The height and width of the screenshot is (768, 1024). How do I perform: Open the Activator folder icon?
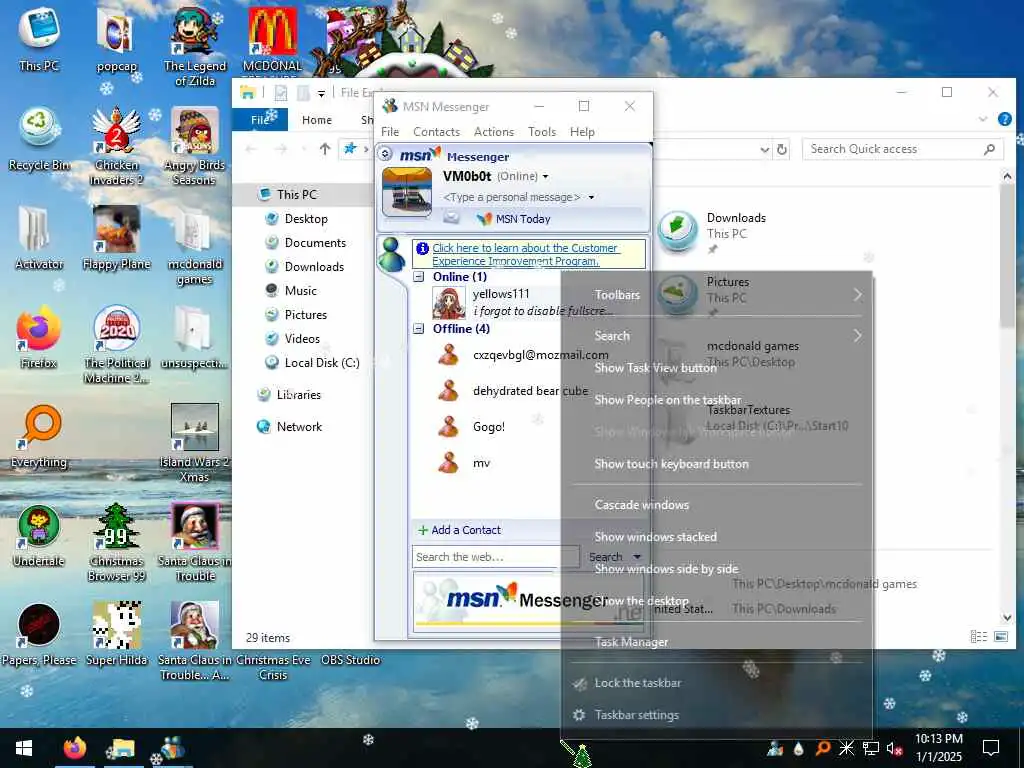pyautogui.click(x=39, y=238)
